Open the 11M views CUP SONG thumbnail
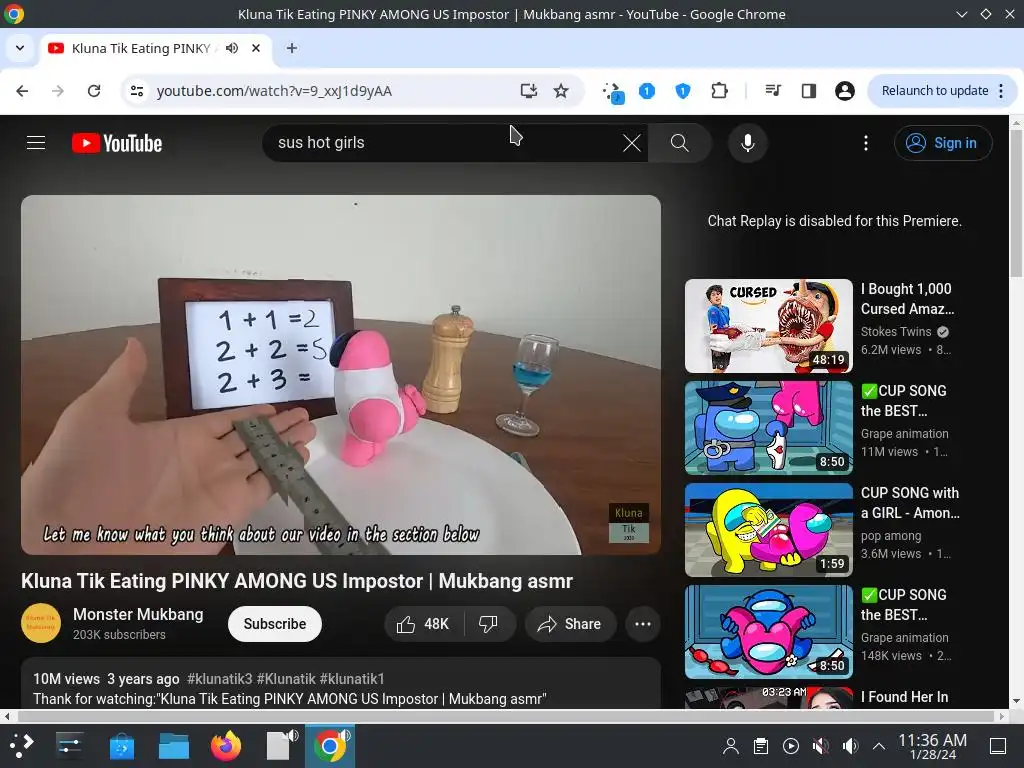The image size is (1024, 768). [x=769, y=428]
